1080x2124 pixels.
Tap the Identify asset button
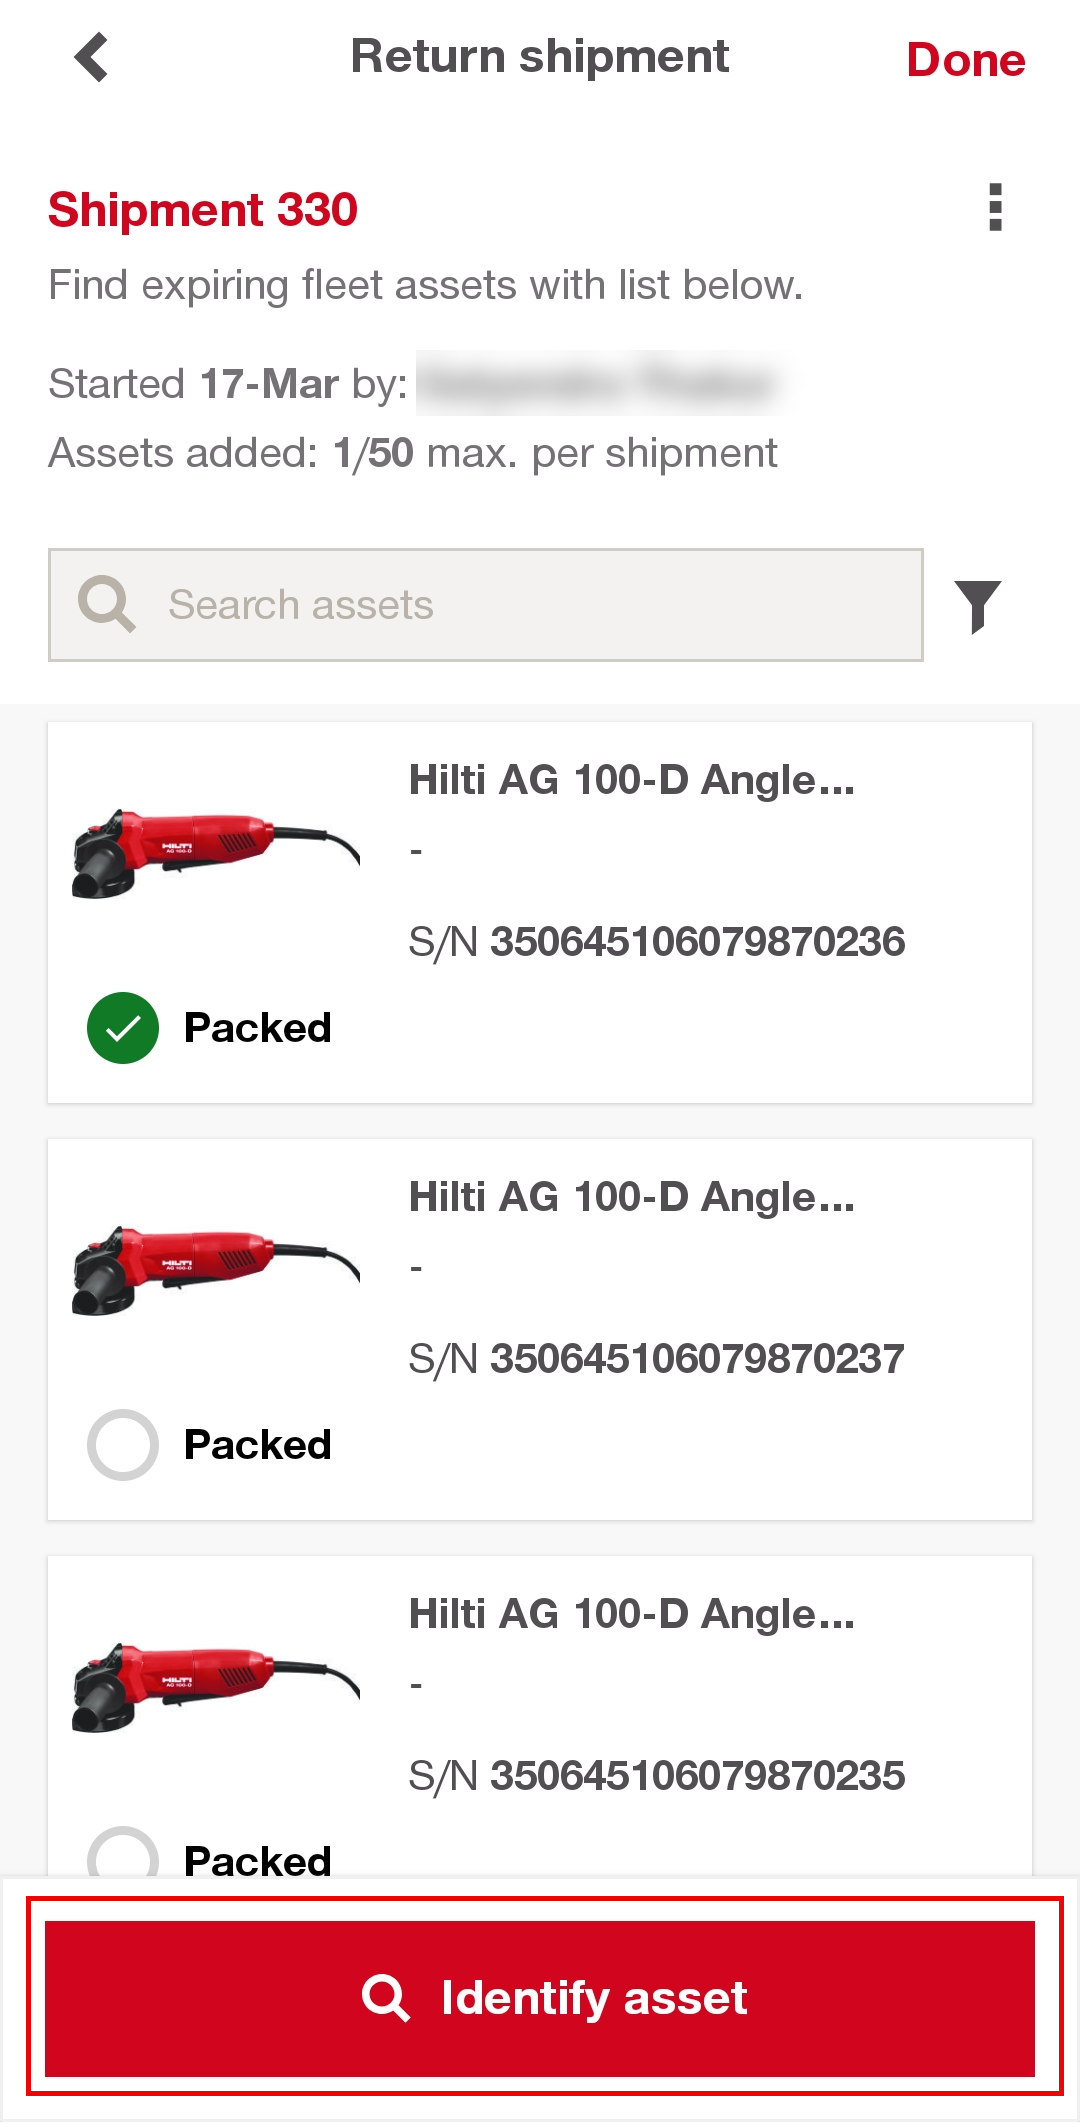(x=540, y=1998)
